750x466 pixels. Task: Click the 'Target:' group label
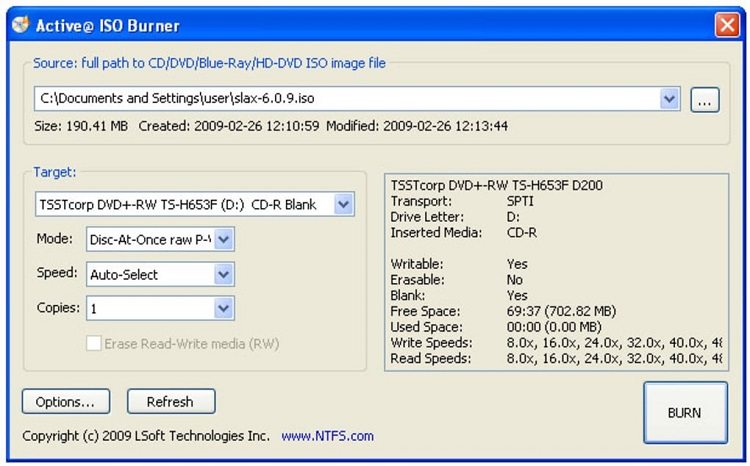[55, 172]
